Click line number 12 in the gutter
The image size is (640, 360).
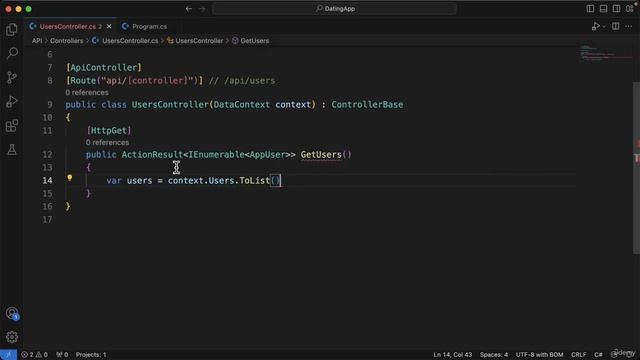click(x=47, y=155)
